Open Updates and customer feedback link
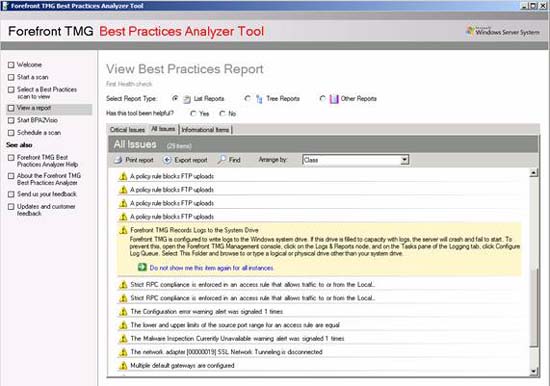Image resolution: width=550 pixels, height=386 pixels. coord(46,210)
